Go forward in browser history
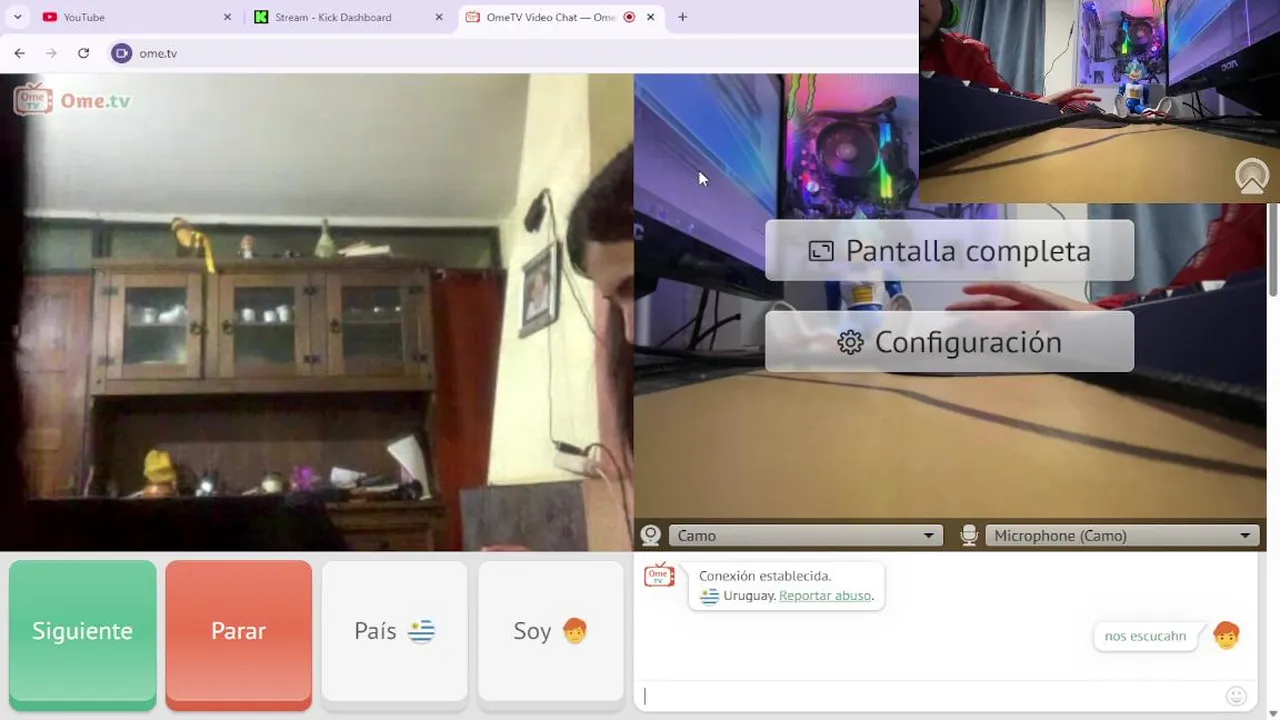The image size is (1280, 720). [x=52, y=53]
